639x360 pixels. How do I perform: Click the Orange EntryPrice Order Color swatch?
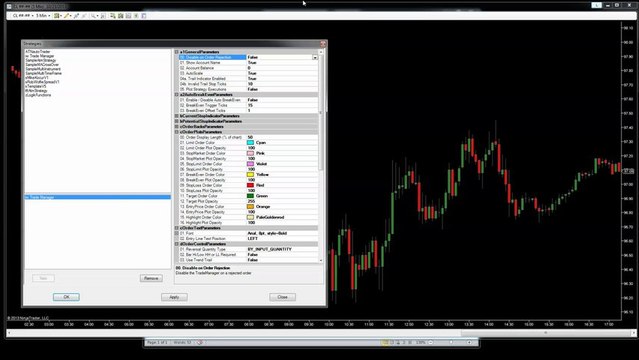pyautogui.click(x=250, y=207)
